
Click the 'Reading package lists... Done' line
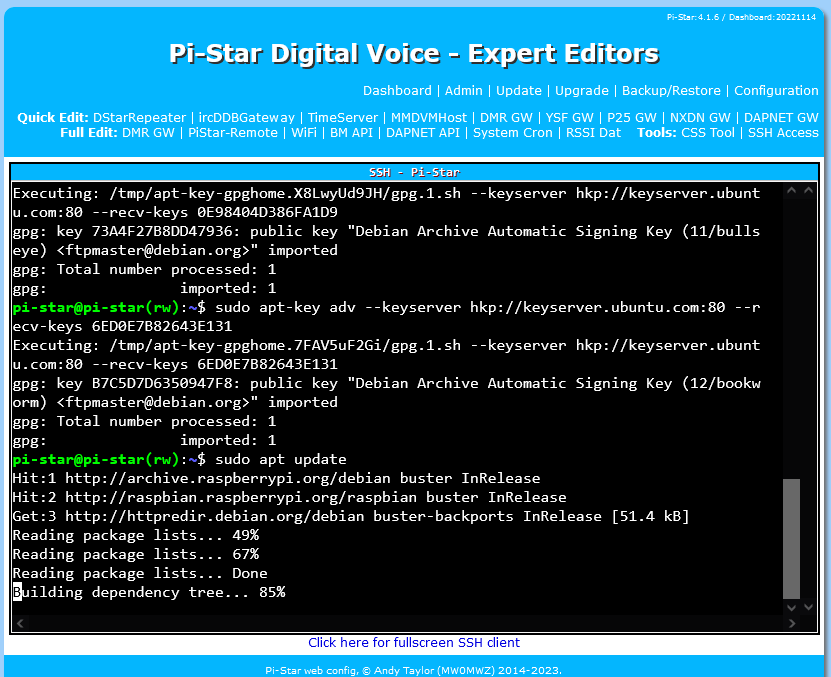(140, 573)
